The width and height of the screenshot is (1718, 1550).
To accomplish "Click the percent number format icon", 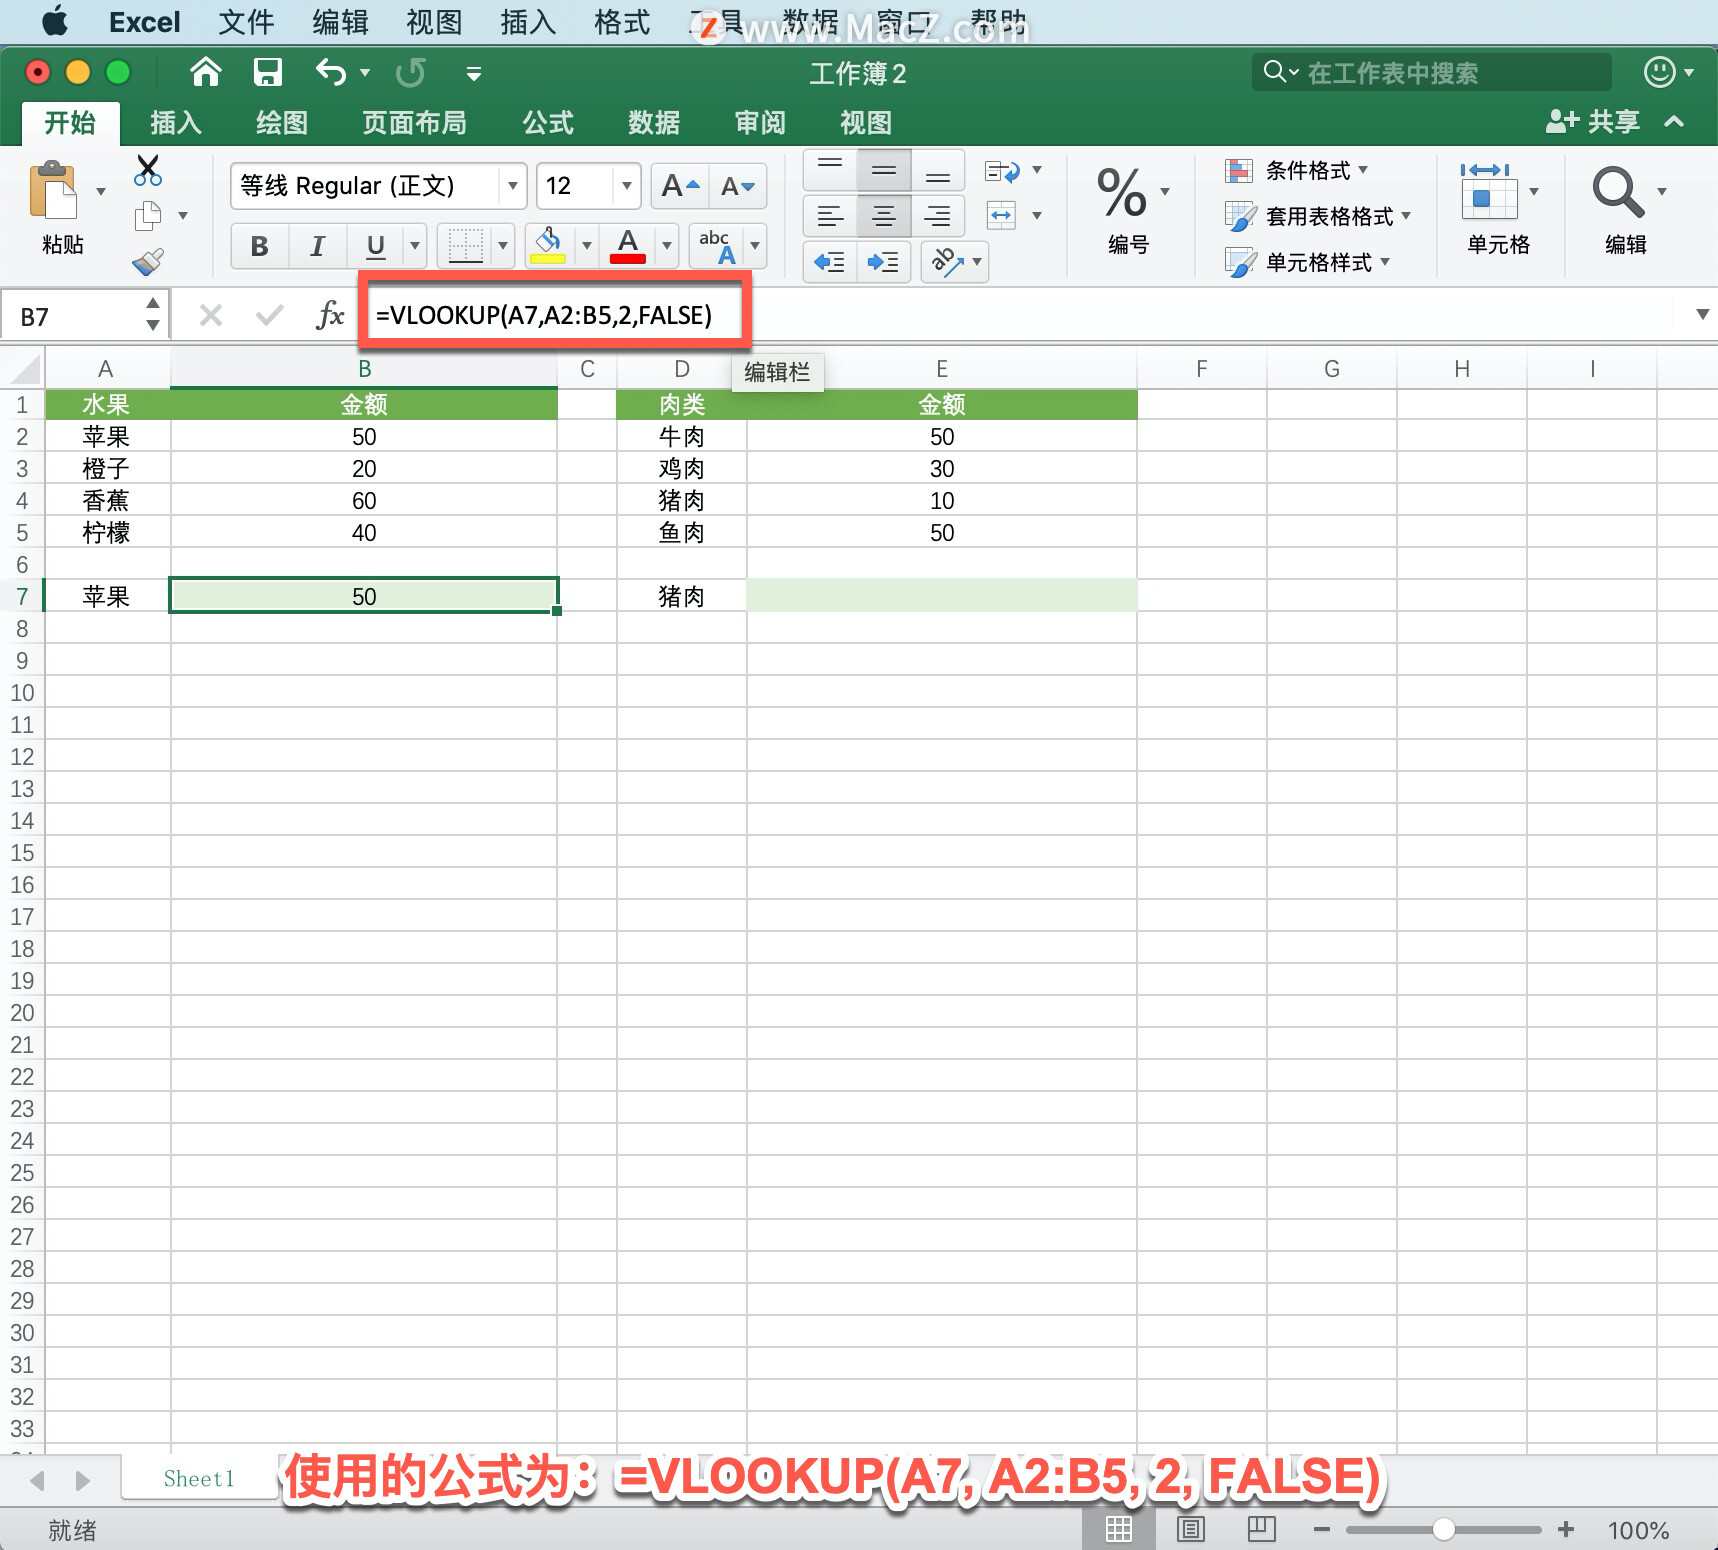I will point(1122,193).
